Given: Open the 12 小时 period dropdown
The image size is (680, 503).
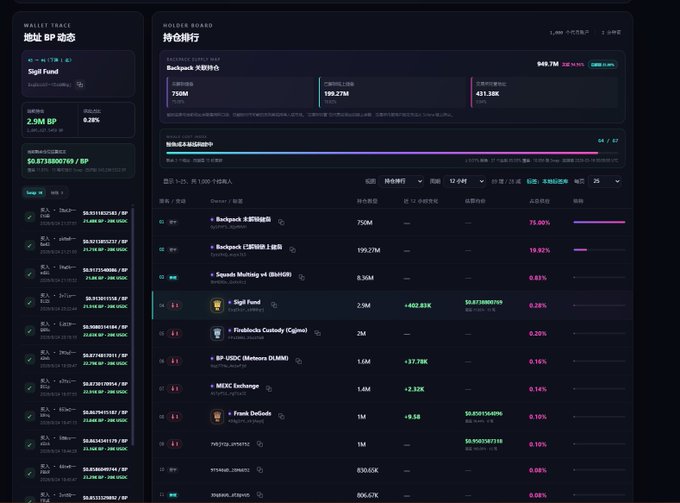Looking at the screenshot, I should point(466,181).
